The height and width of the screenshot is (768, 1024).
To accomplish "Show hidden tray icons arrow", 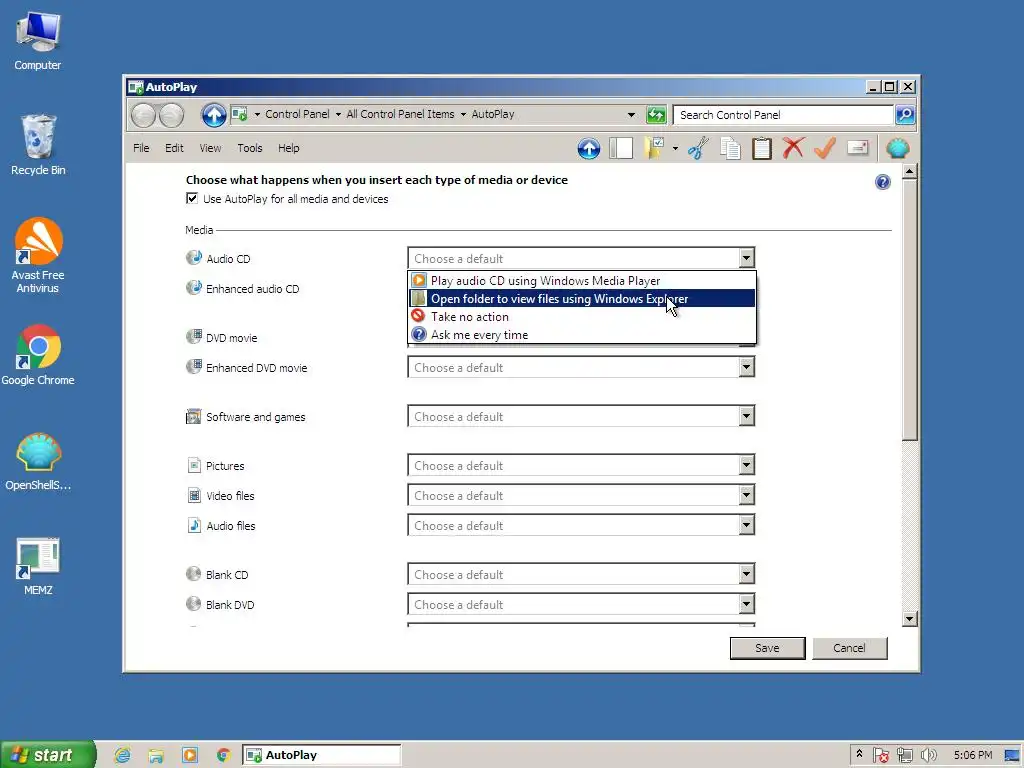I will 859,754.
